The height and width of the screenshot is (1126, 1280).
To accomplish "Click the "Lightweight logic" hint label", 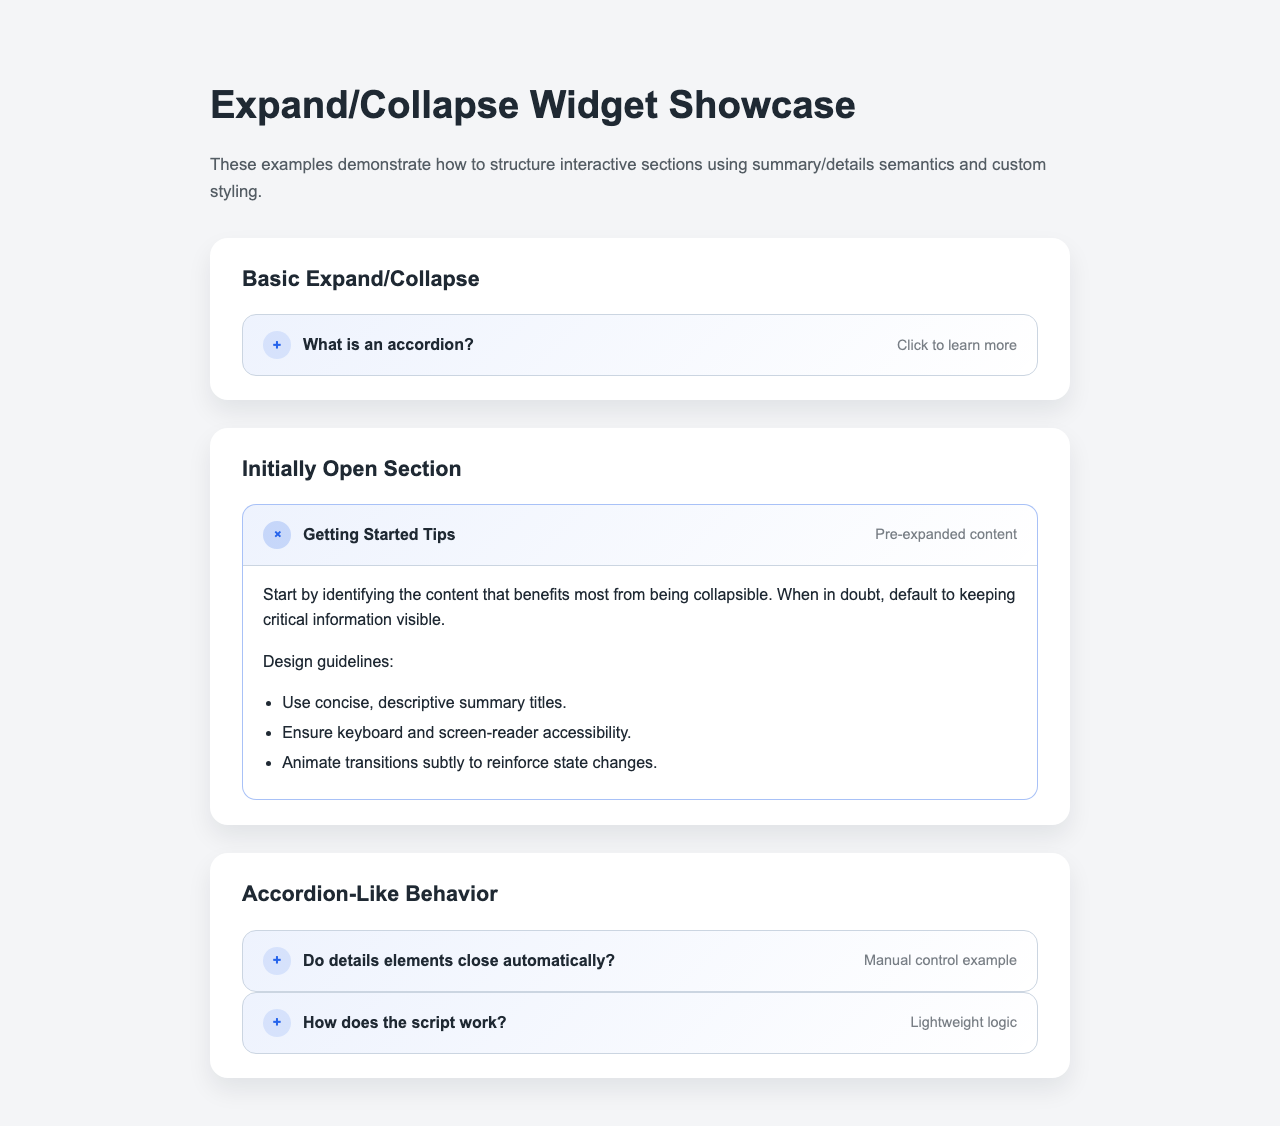I will pos(963,1023).
